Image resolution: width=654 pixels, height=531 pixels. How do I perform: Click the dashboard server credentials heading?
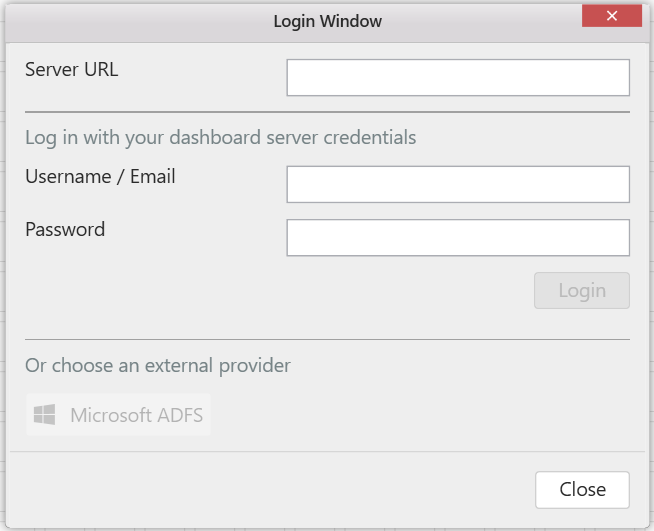(220, 137)
